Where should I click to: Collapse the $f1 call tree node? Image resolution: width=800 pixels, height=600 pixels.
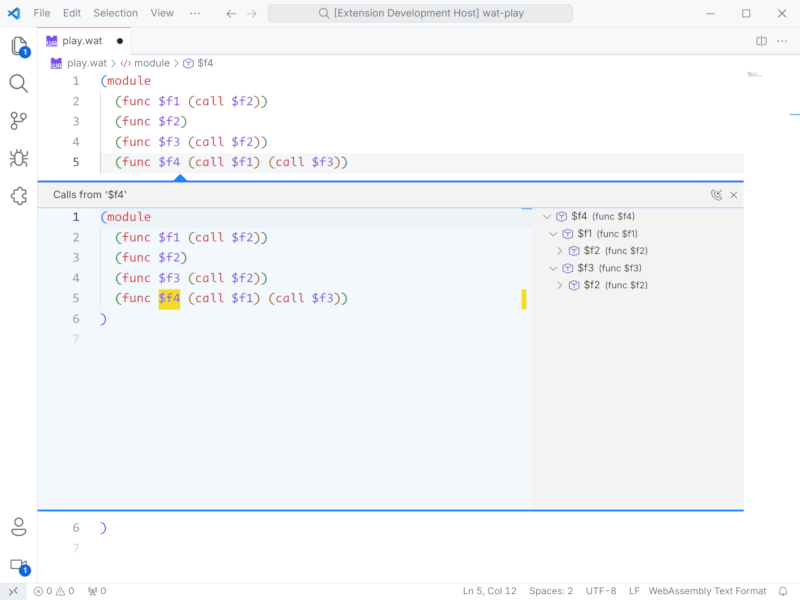point(554,233)
